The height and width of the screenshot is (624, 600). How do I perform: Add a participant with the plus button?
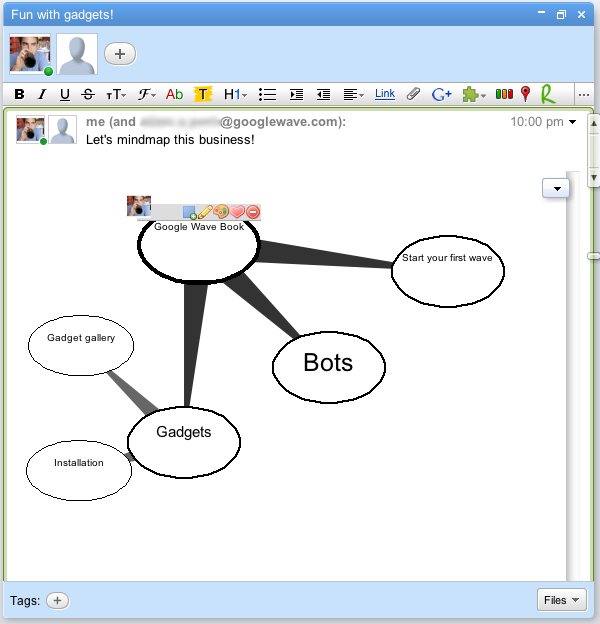[120, 54]
